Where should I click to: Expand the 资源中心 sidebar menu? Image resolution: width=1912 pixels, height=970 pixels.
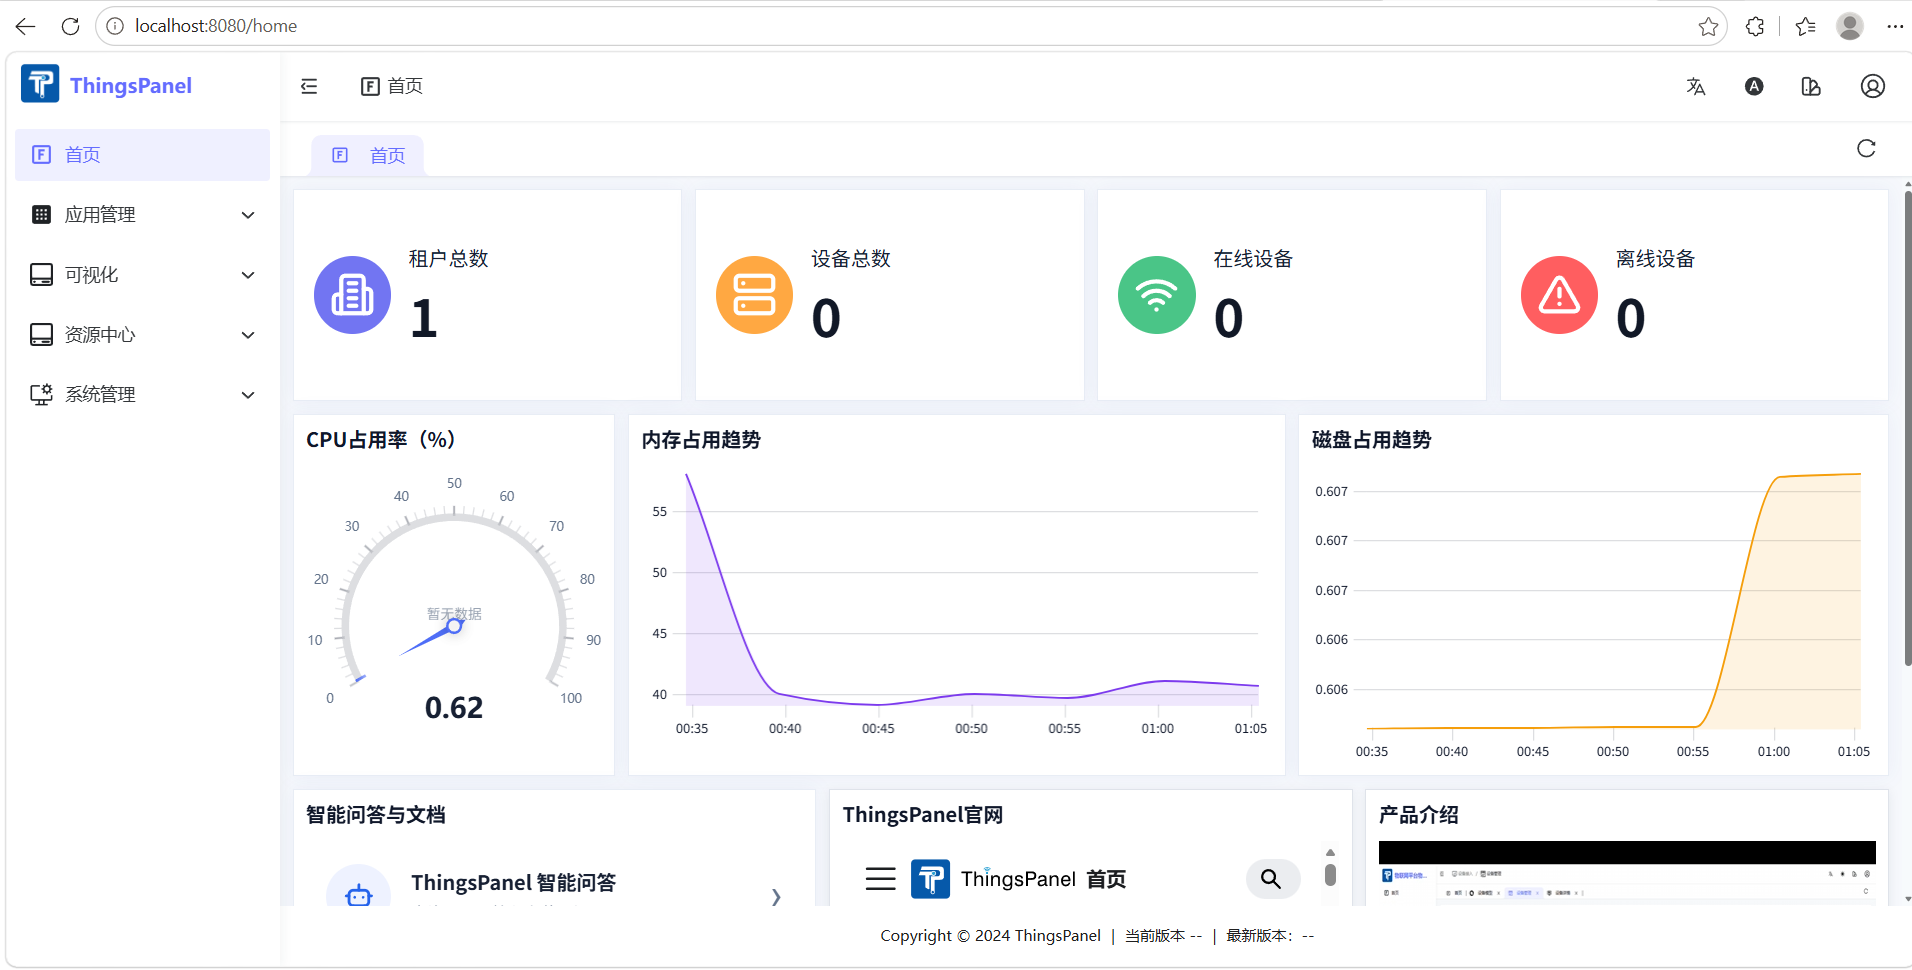(x=142, y=335)
